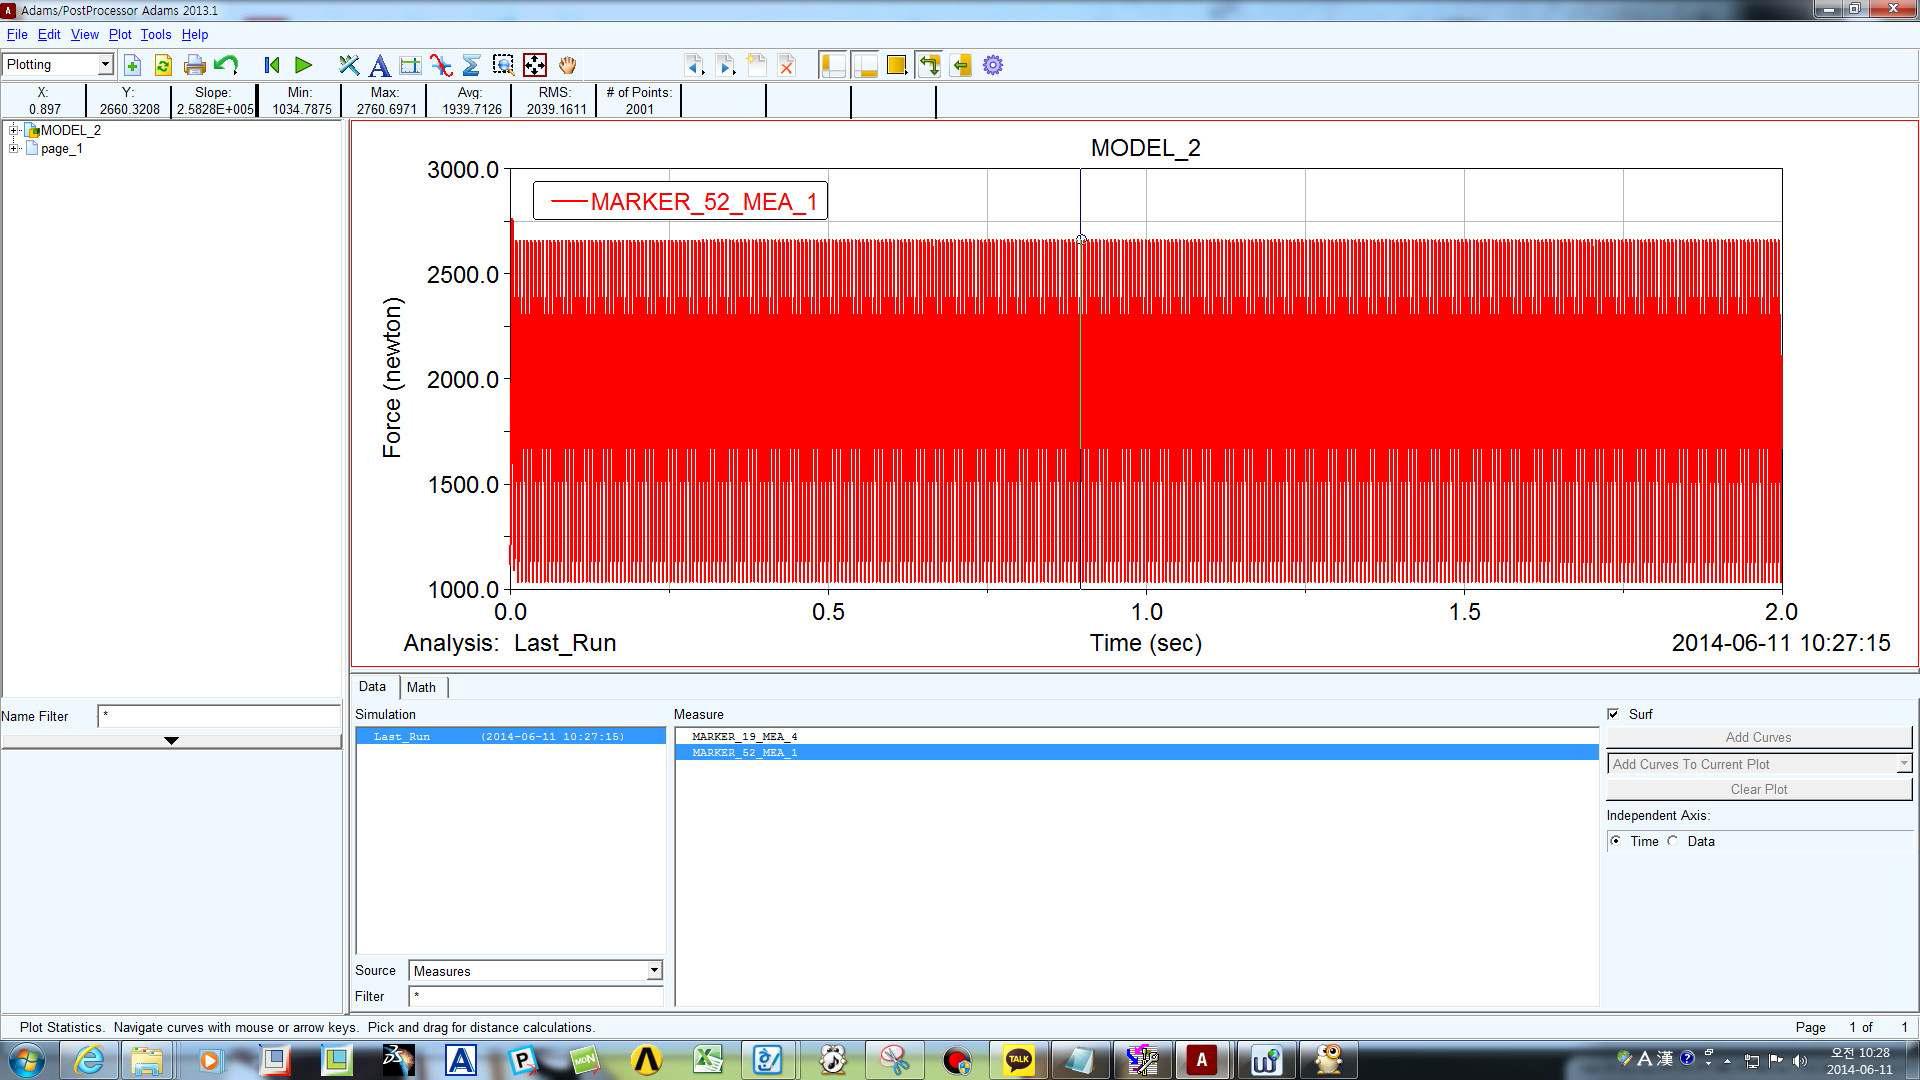Open Excel from the taskbar
The height and width of the screenshot is (1080, 1920).
point(708,1060)
